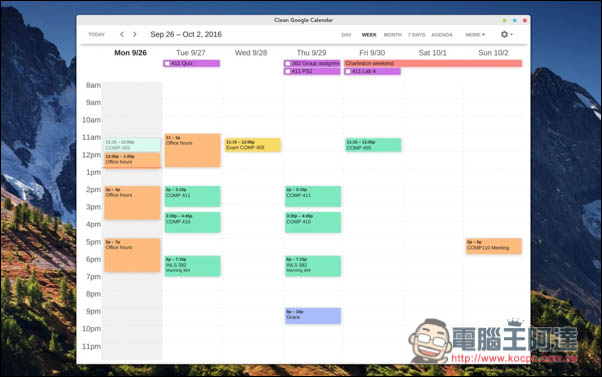Open the settings gear menu

pyautogui.click(x=506, y=35)
